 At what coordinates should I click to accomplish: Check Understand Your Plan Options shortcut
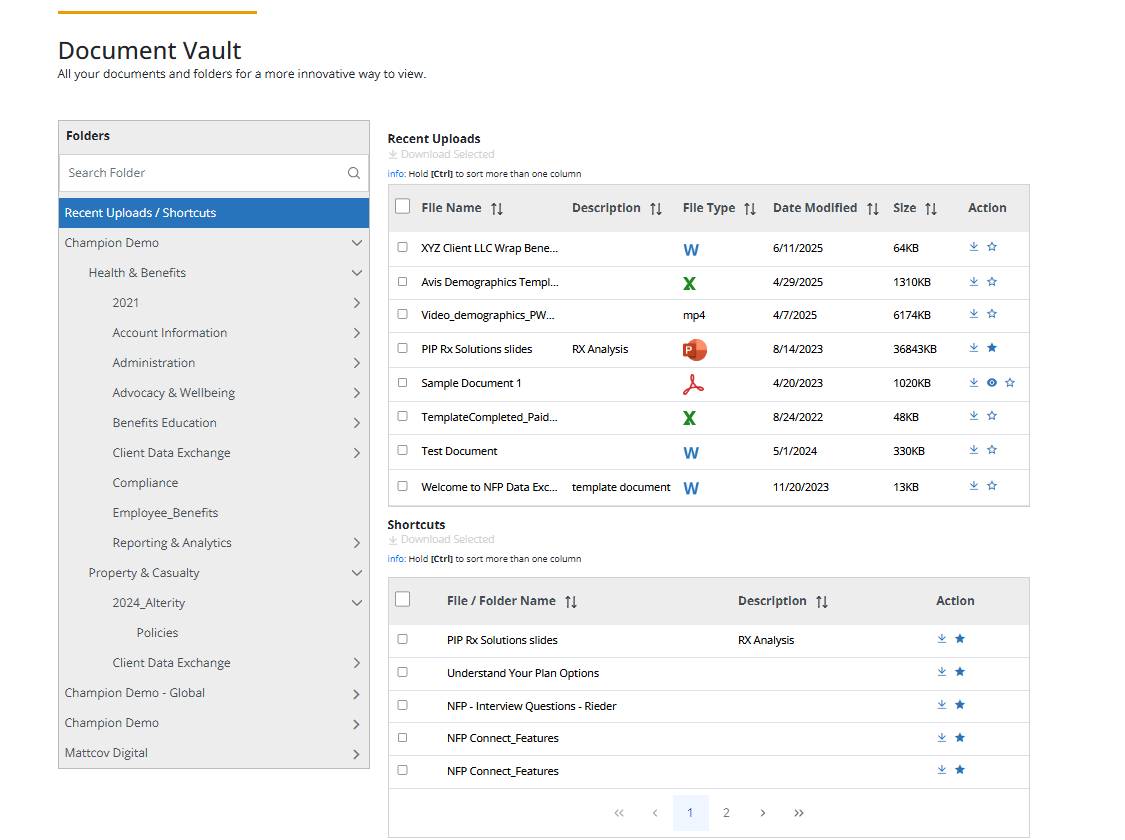(403, 672)
